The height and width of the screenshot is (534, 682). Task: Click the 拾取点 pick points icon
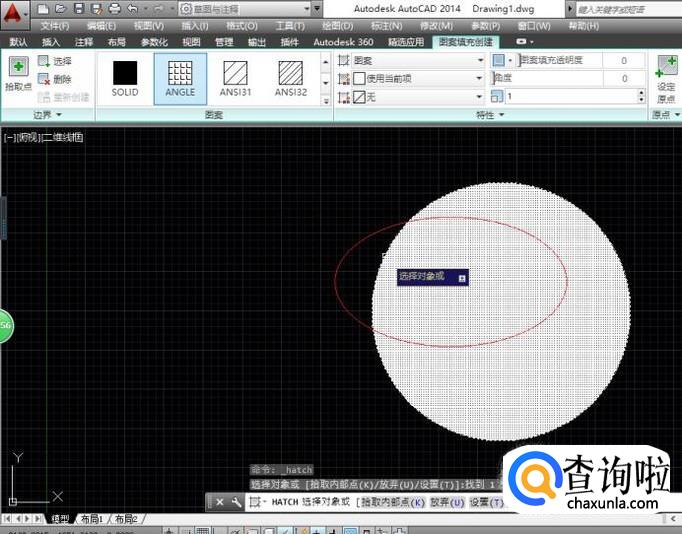pyautogui.click(x=18, y=68)
